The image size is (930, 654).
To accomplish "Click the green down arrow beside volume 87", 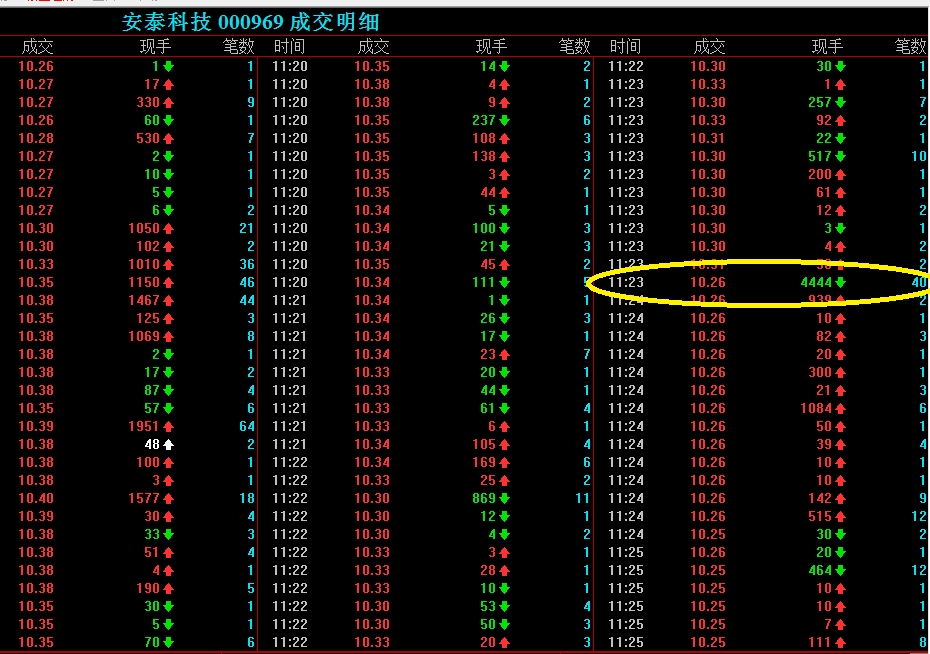I will pyautogui.click(x=168, y=391).
